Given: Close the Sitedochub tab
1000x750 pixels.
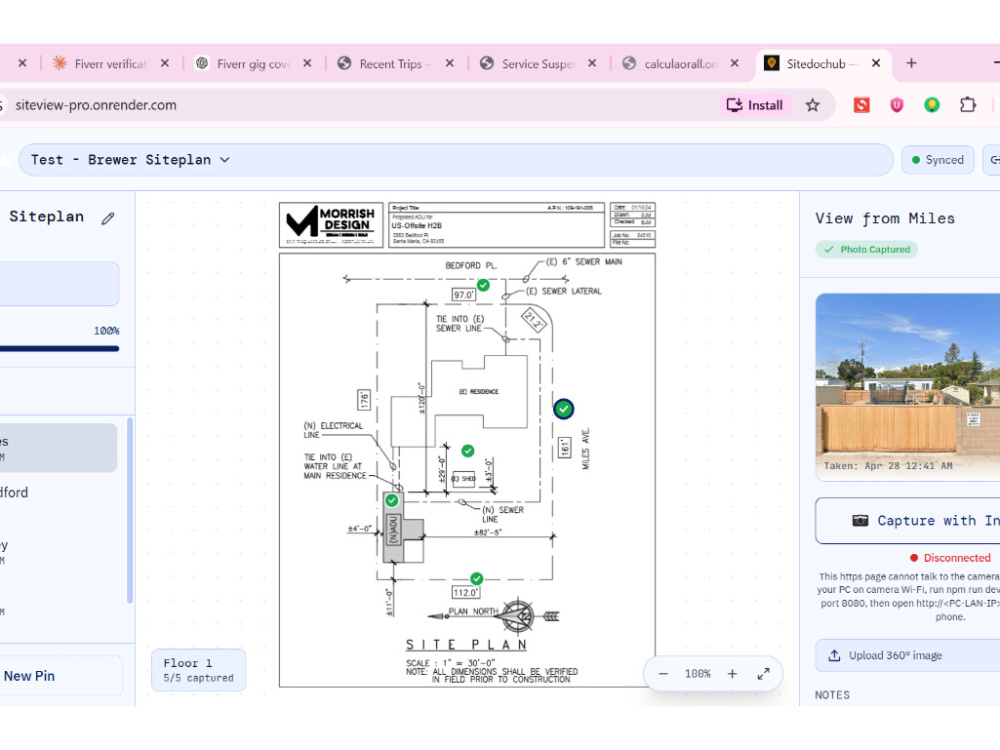Looking at the screenshot, I should tap(876, 63).
